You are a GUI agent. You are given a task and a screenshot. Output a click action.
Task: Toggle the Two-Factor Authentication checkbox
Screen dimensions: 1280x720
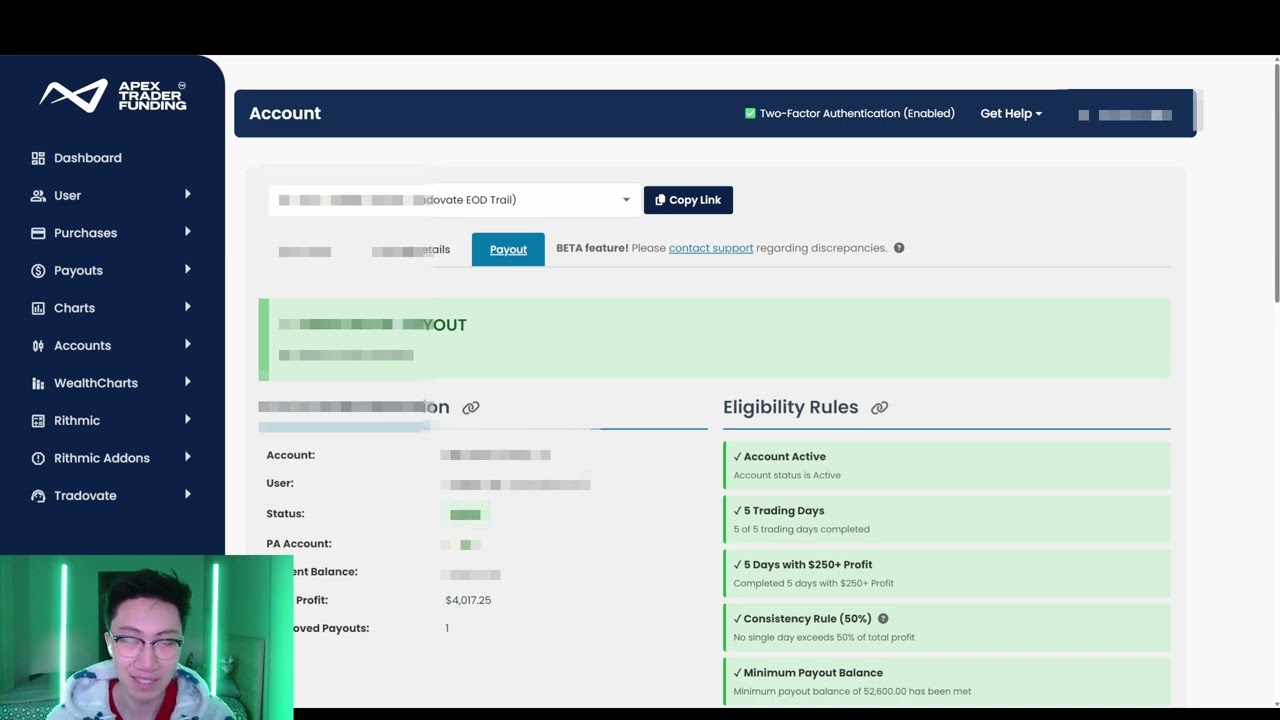click(750, 113)
